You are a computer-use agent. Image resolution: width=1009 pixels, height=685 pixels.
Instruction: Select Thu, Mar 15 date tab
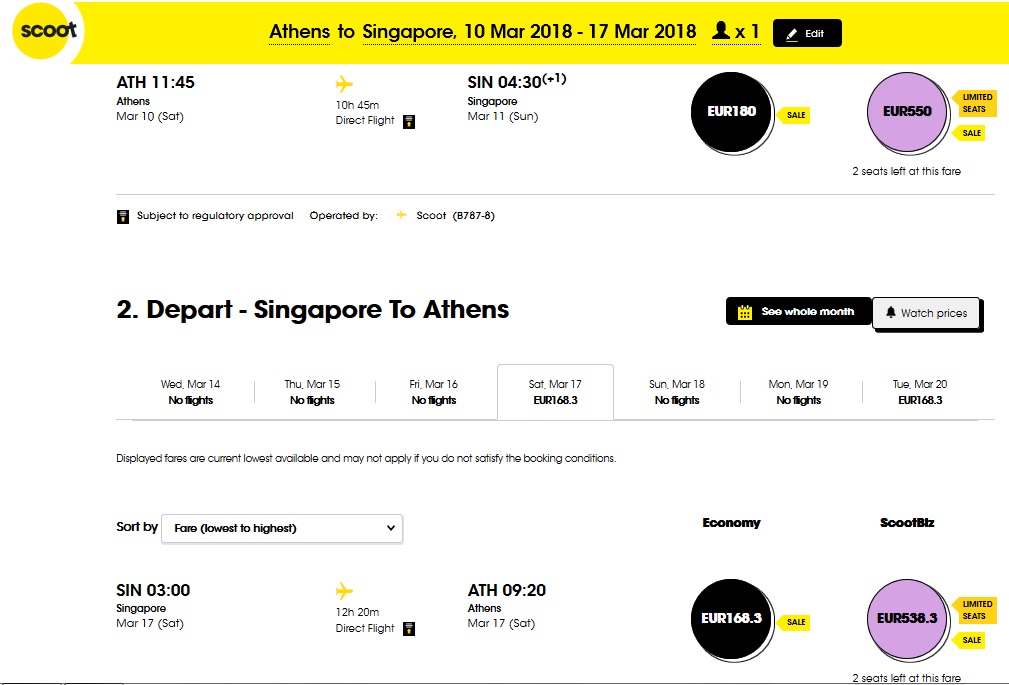pos(312,392)
